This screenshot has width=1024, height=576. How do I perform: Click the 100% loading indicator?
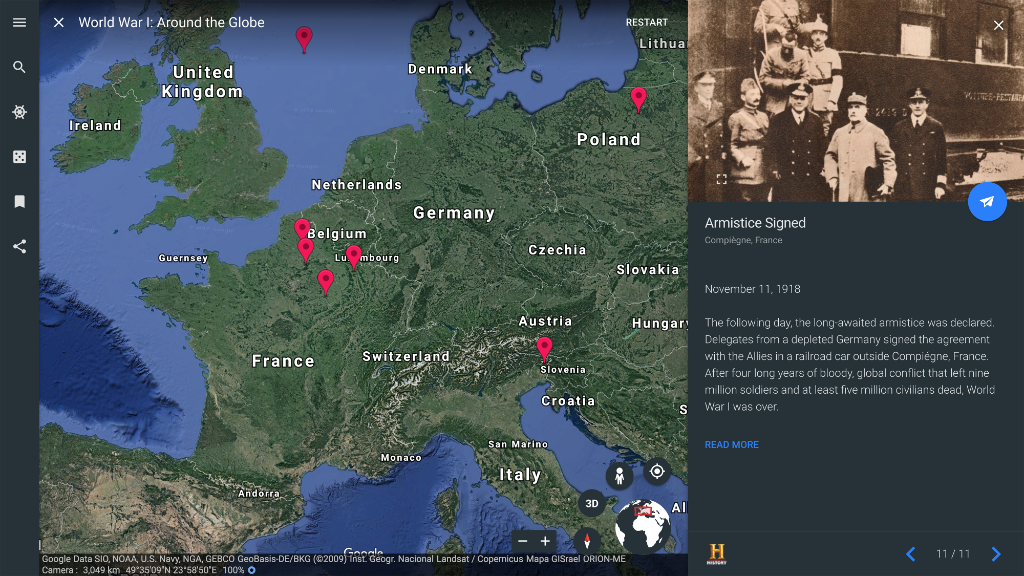(x=239, y=570)
